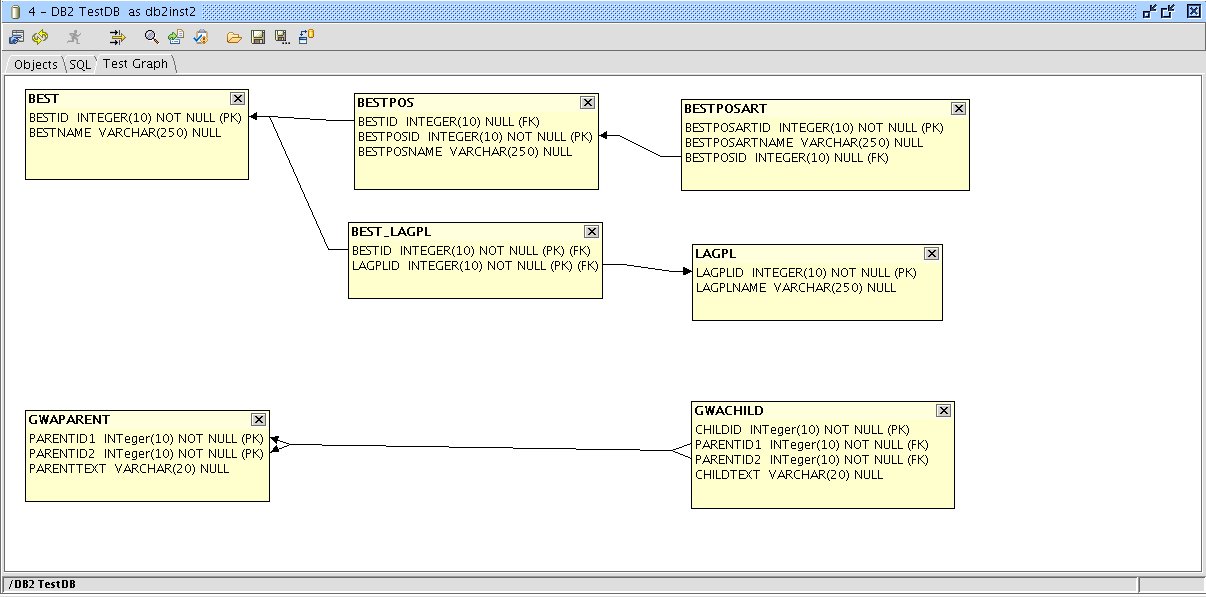Click the LAGPLNAME VARCHAR(250) NULL column
1206x597 pixels.
(796, 288)
